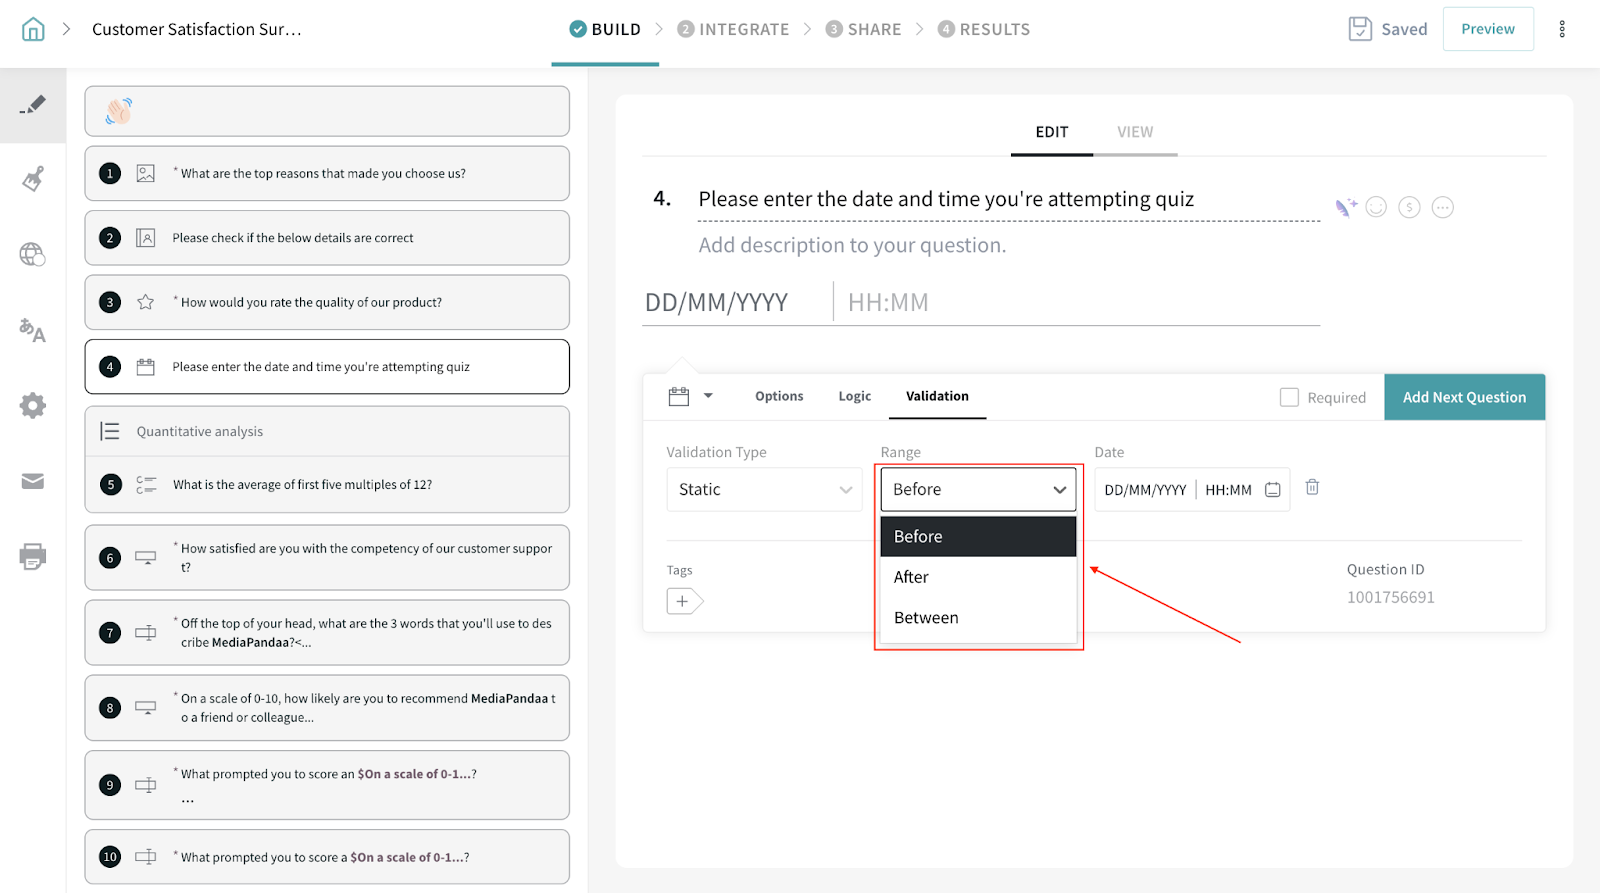Click the printer icon in the sidebar
This screenshot has width=1600, height=893.
(x=33, y=556)
